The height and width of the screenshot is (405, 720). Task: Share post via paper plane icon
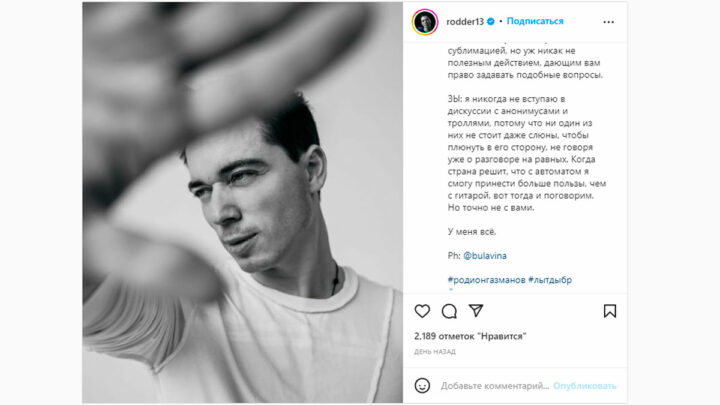click(x=476, y=311)
